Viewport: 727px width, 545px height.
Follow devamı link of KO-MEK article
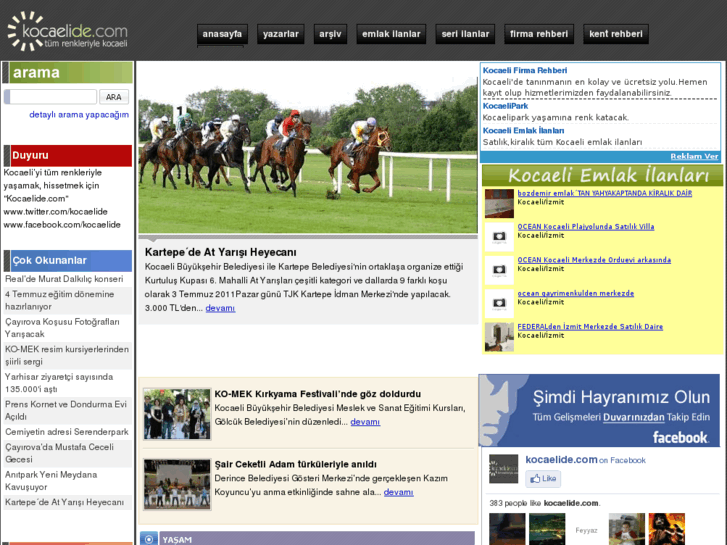[365, 422]
